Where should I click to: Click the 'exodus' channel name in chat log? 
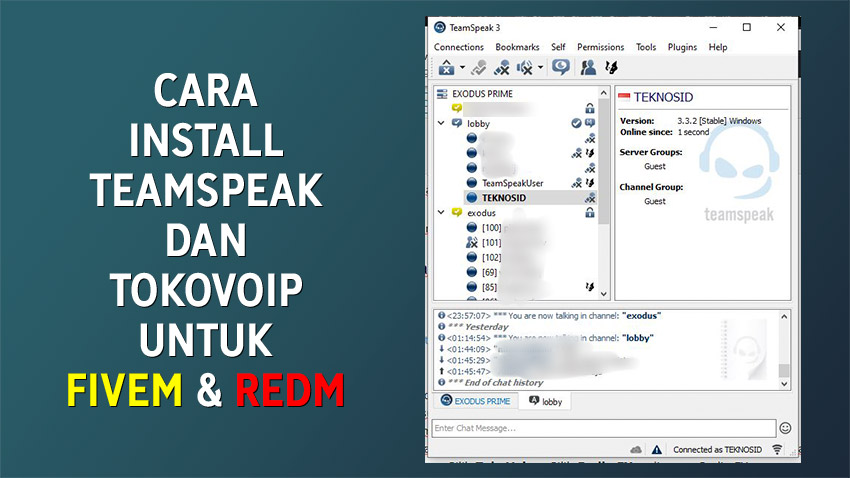tap(642, 315)
